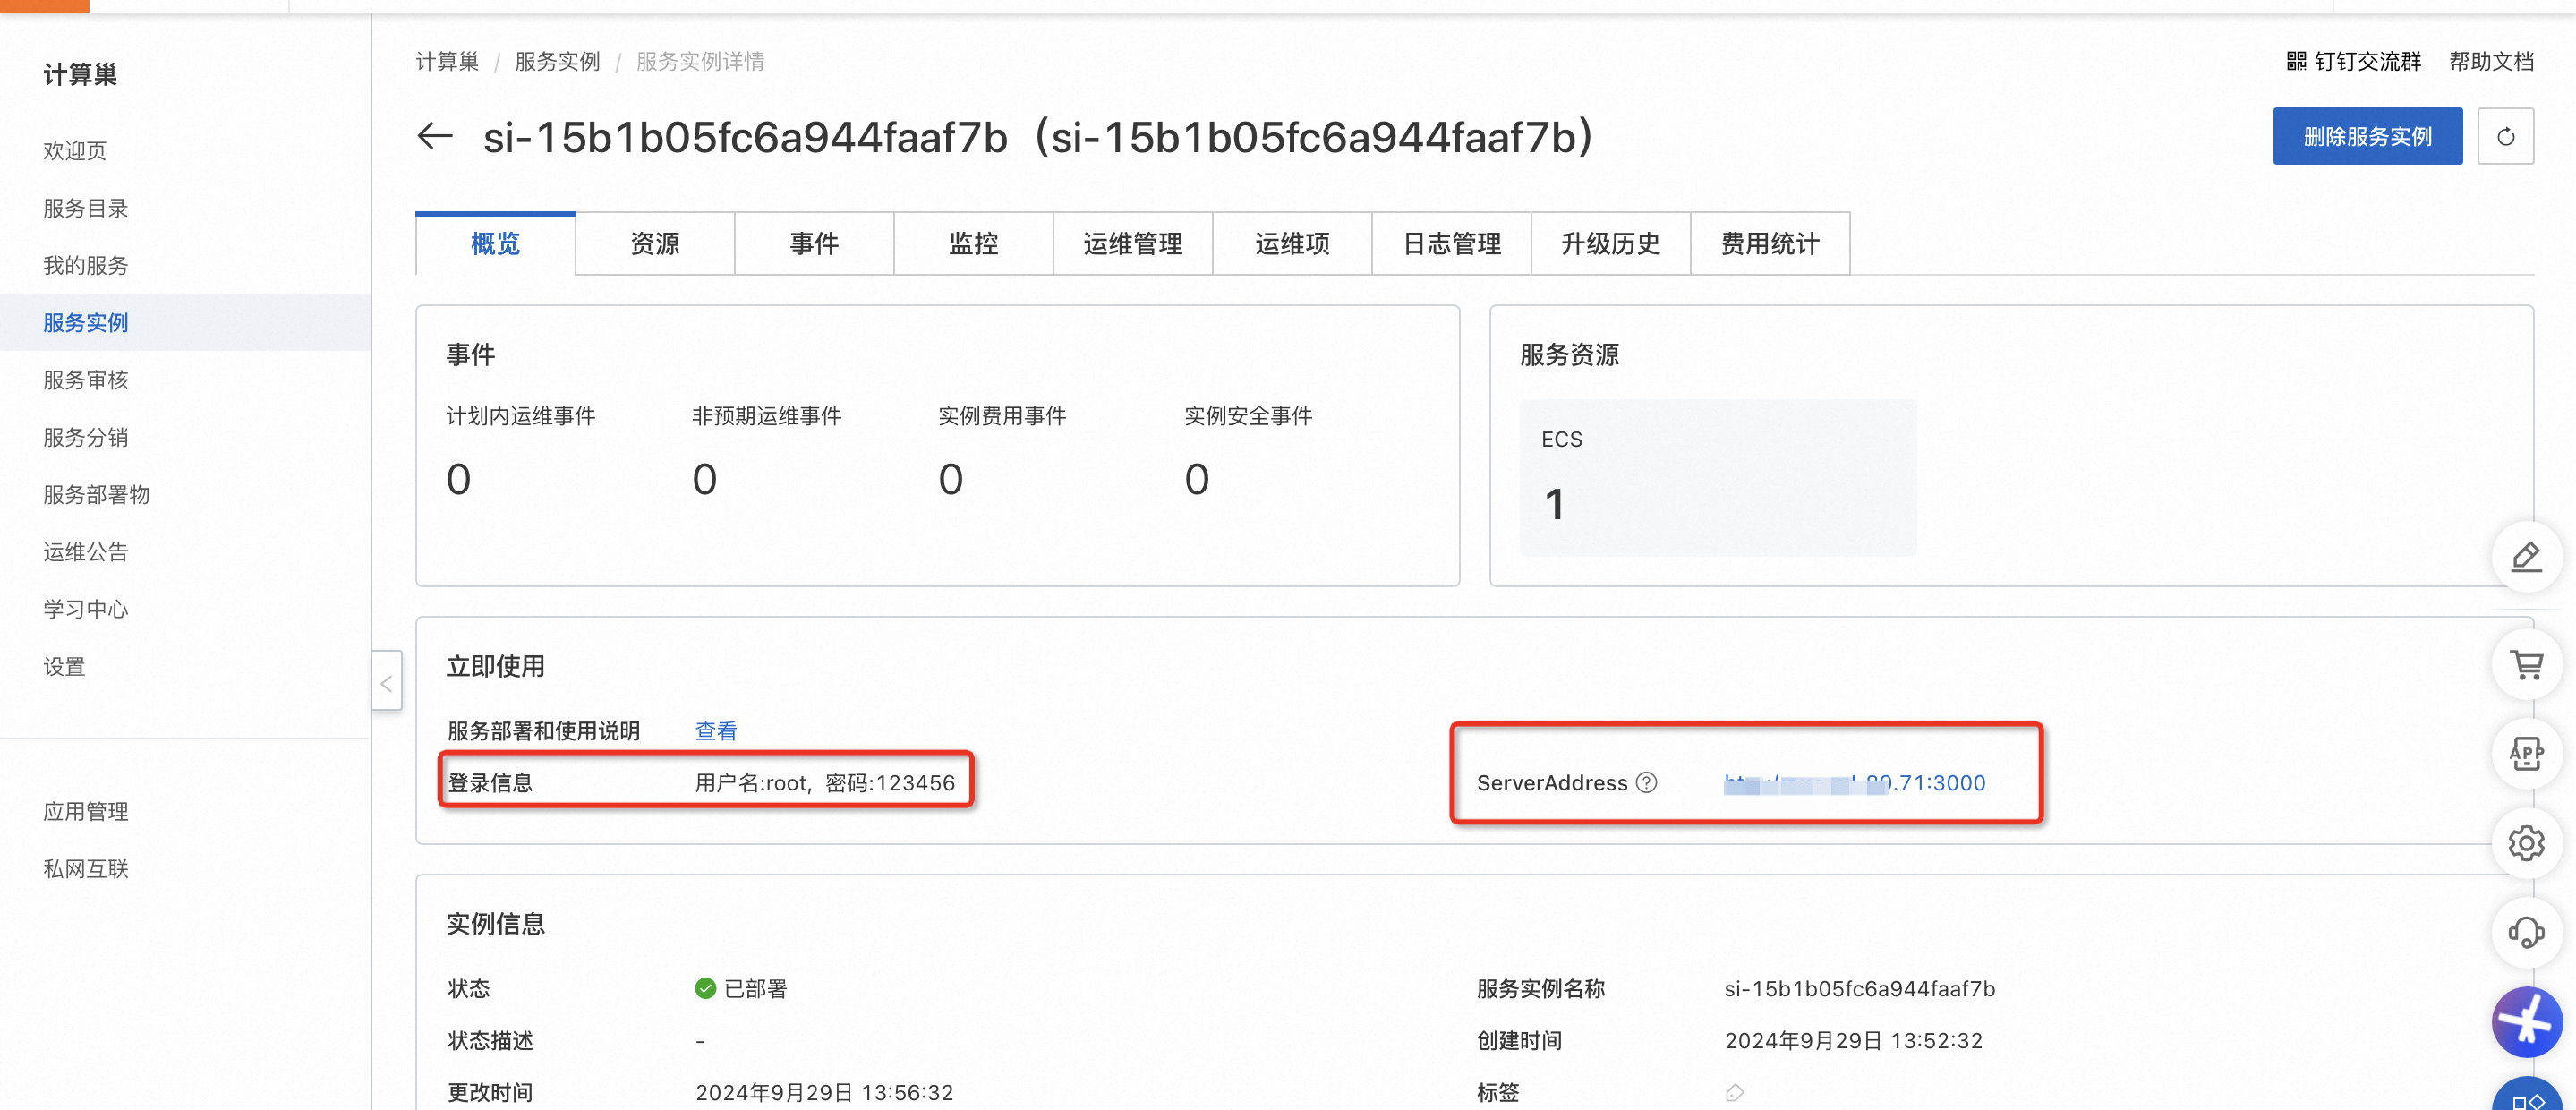The height and width of the screenshot is (1110, 2576).
Task: Open the gear settings floating icon
Action: pyautogui.click(x=2526, y=843)
